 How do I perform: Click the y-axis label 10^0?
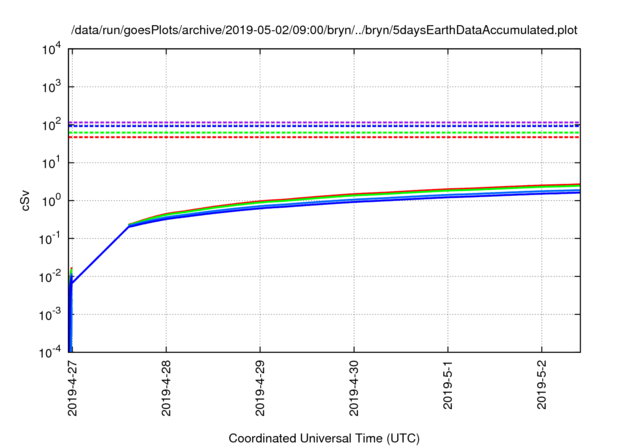[x=51, y=201]
